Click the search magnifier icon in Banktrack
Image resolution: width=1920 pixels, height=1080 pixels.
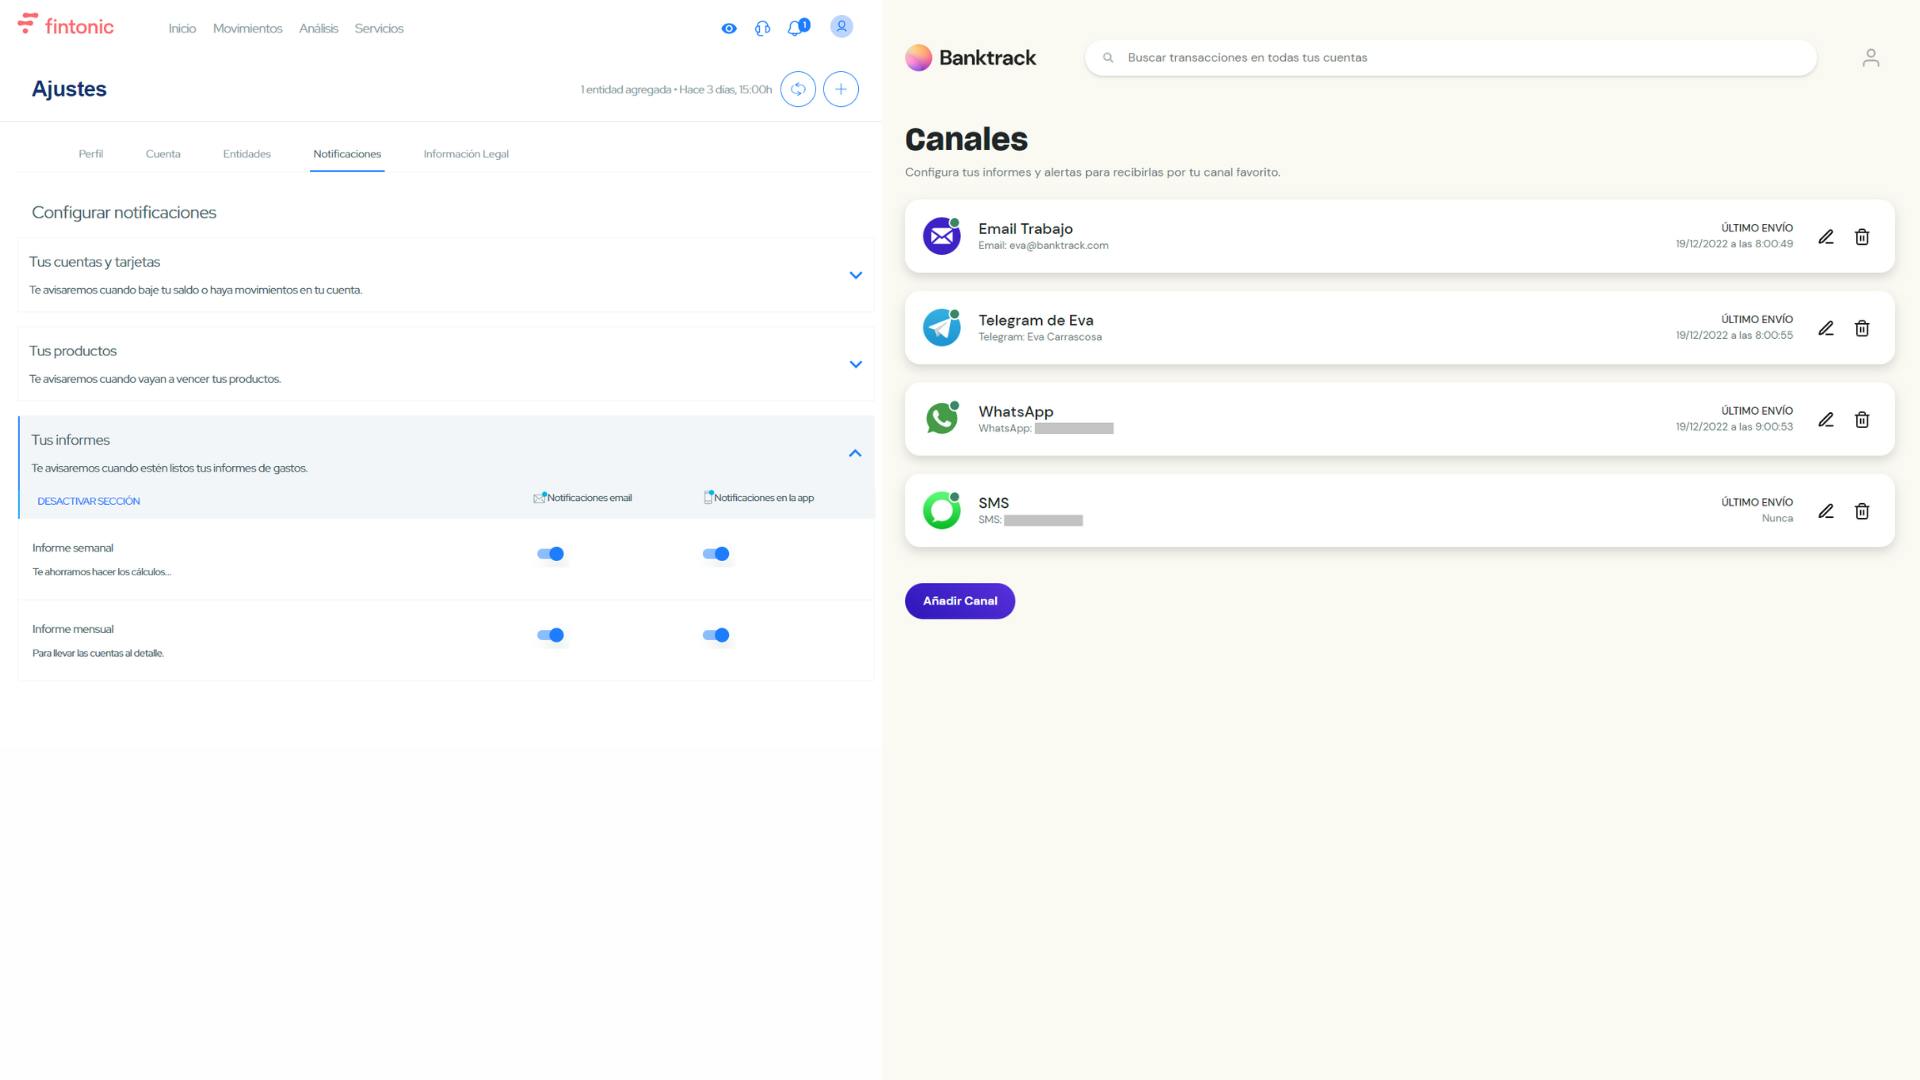click(x=1108, y=58)
